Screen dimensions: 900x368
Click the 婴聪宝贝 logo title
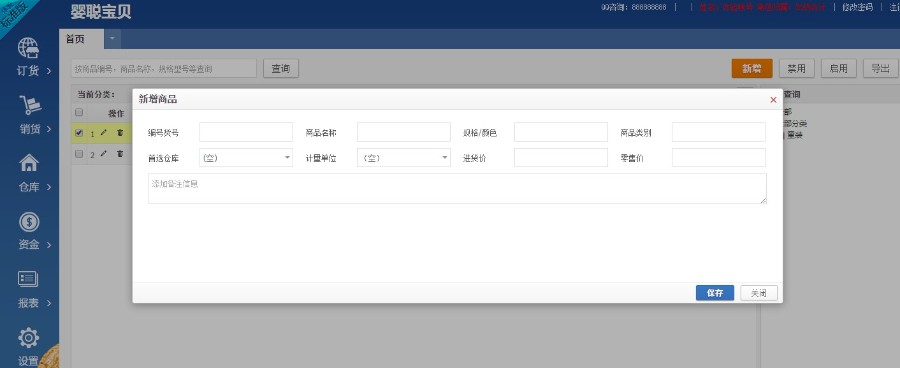pyautogui.click(x=101, y=11)
